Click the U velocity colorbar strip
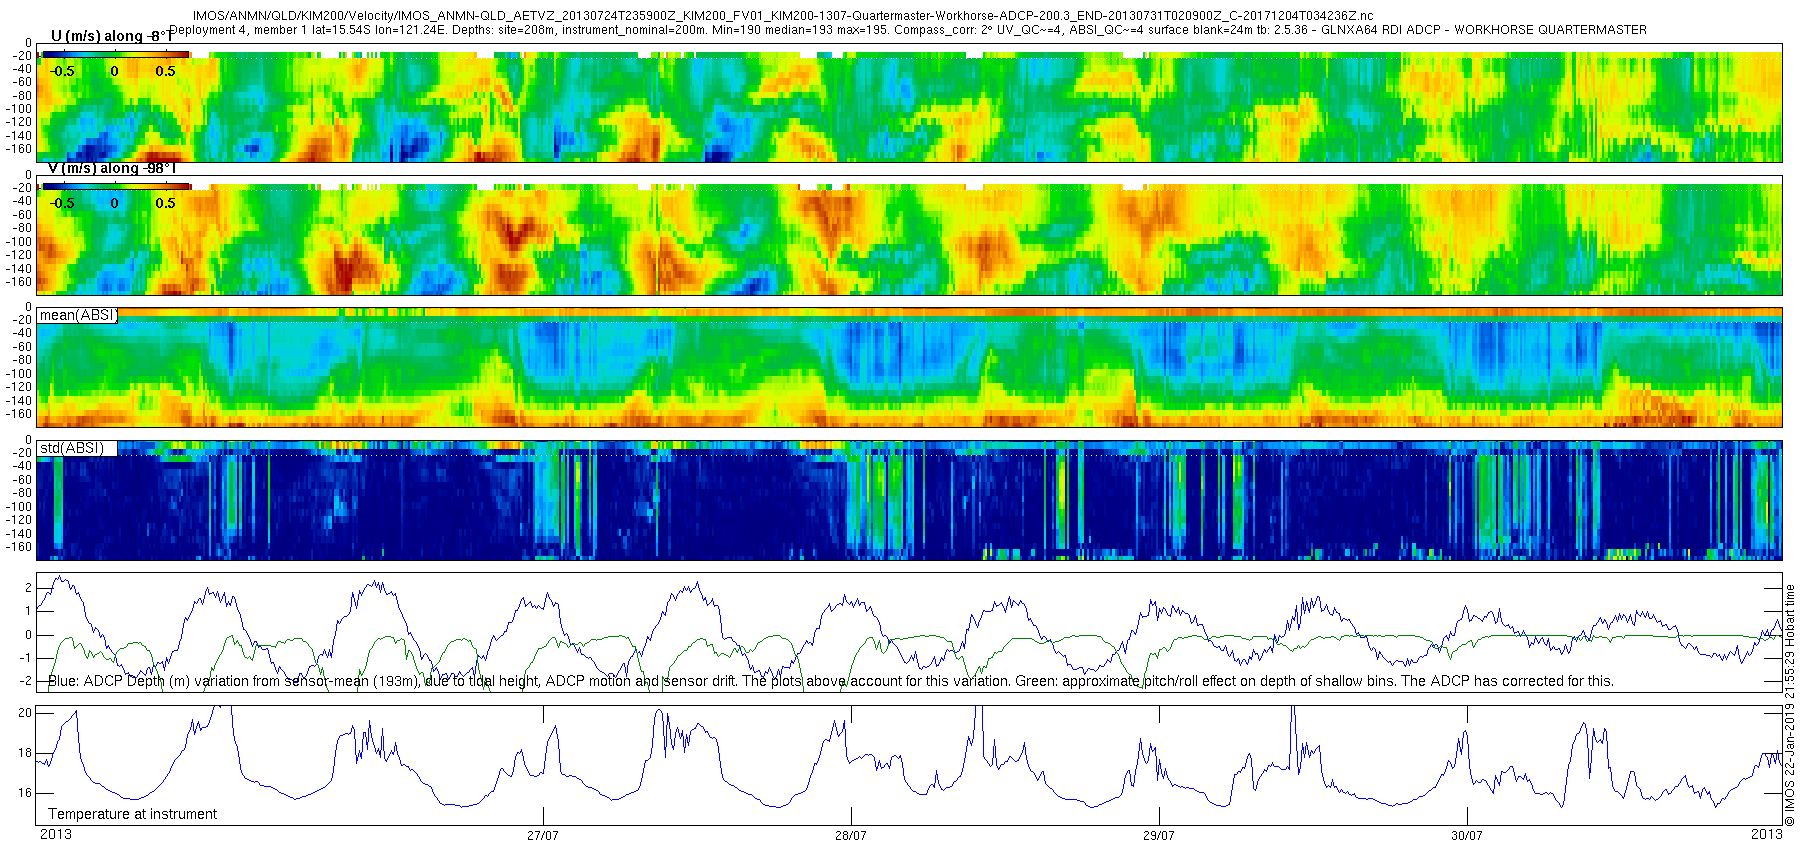The width and height of the screenshot is (1800, 850). coord(115,54)
